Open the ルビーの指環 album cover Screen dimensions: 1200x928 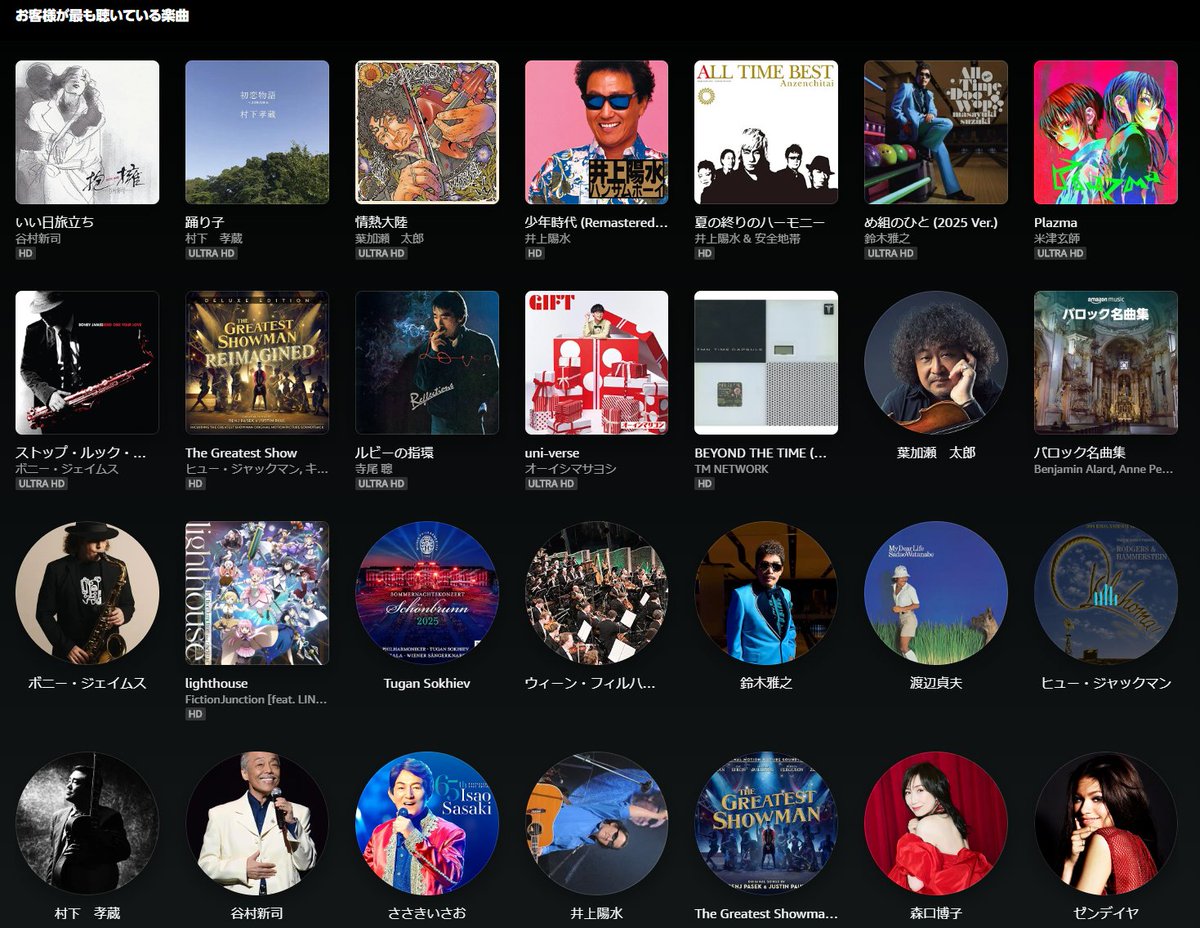point(427,362)
